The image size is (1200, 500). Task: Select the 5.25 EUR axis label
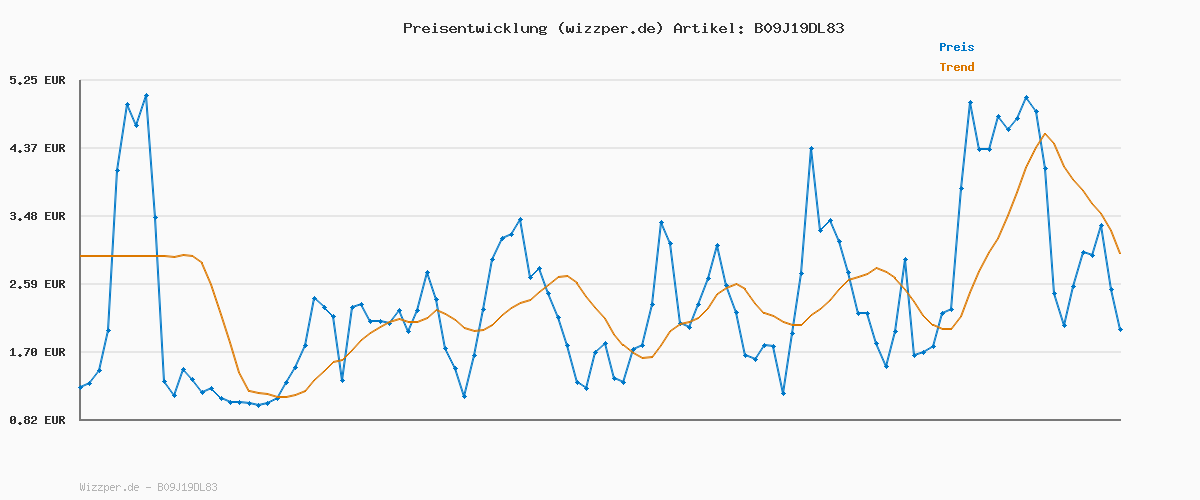[x=37, y=80]
